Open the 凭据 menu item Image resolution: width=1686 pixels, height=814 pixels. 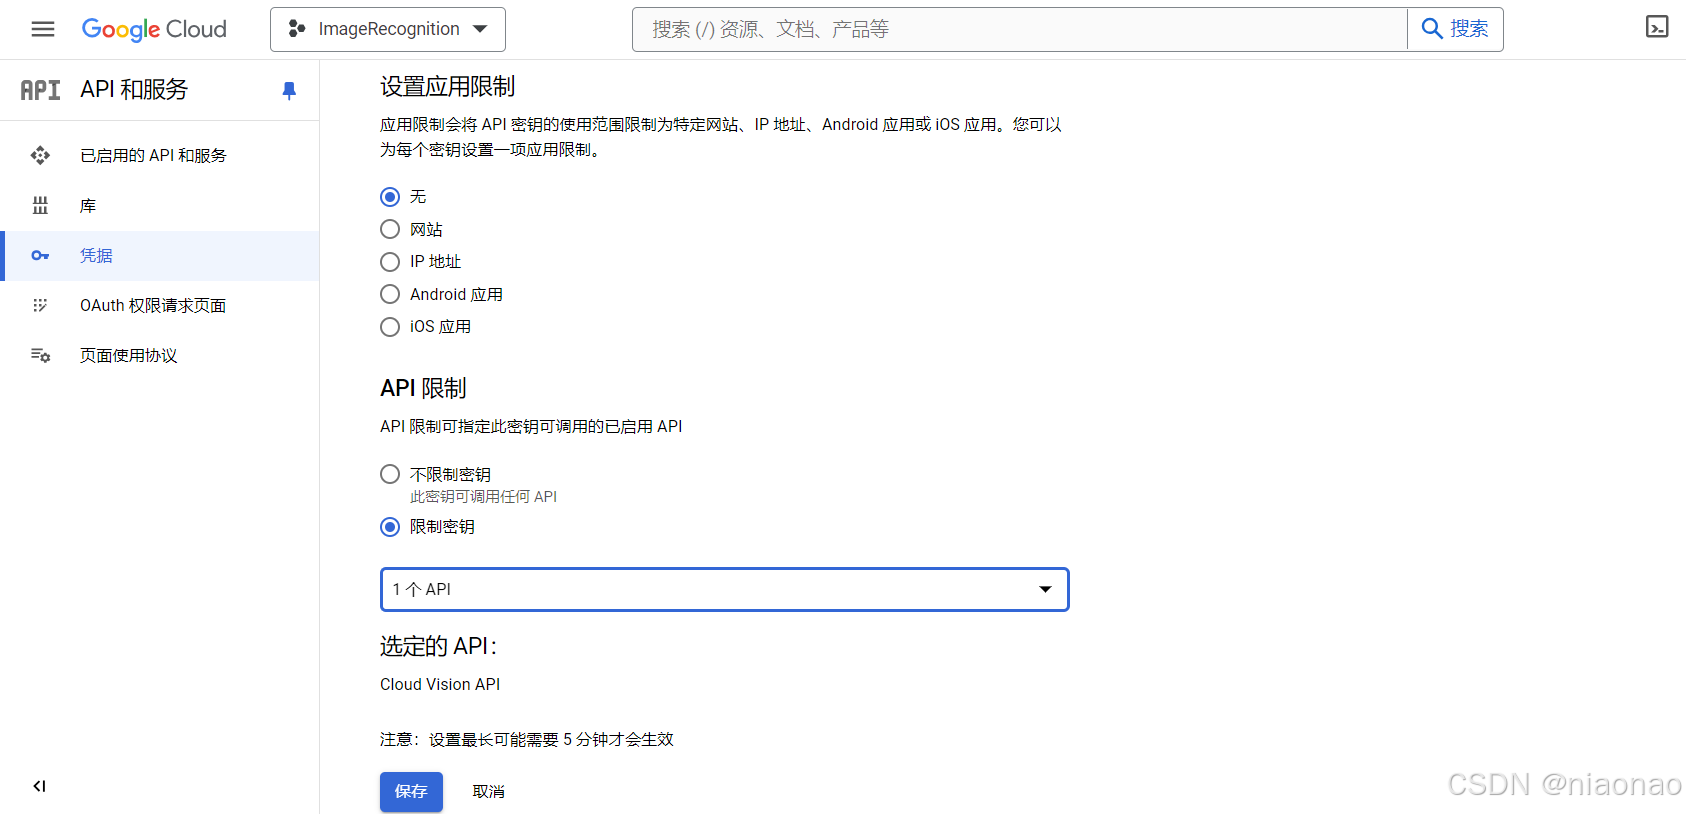tap(160, 256)
